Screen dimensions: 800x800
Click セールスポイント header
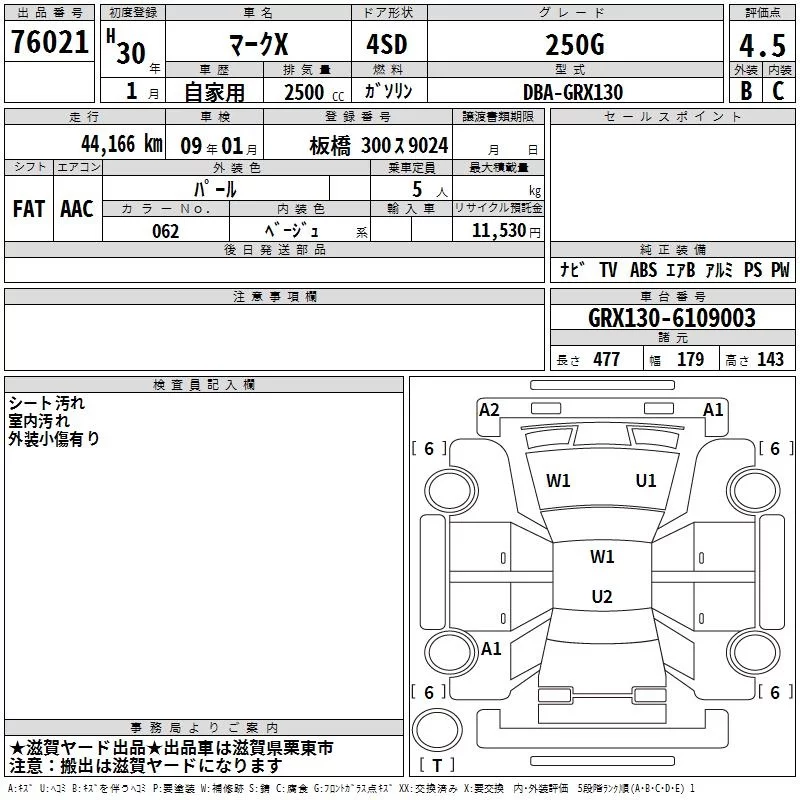pos(673,116)
